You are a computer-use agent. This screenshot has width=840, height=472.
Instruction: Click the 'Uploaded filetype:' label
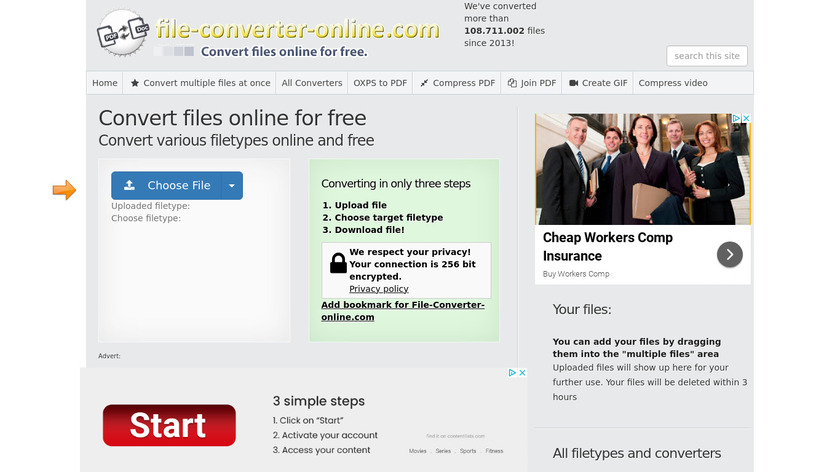(151, 206)
